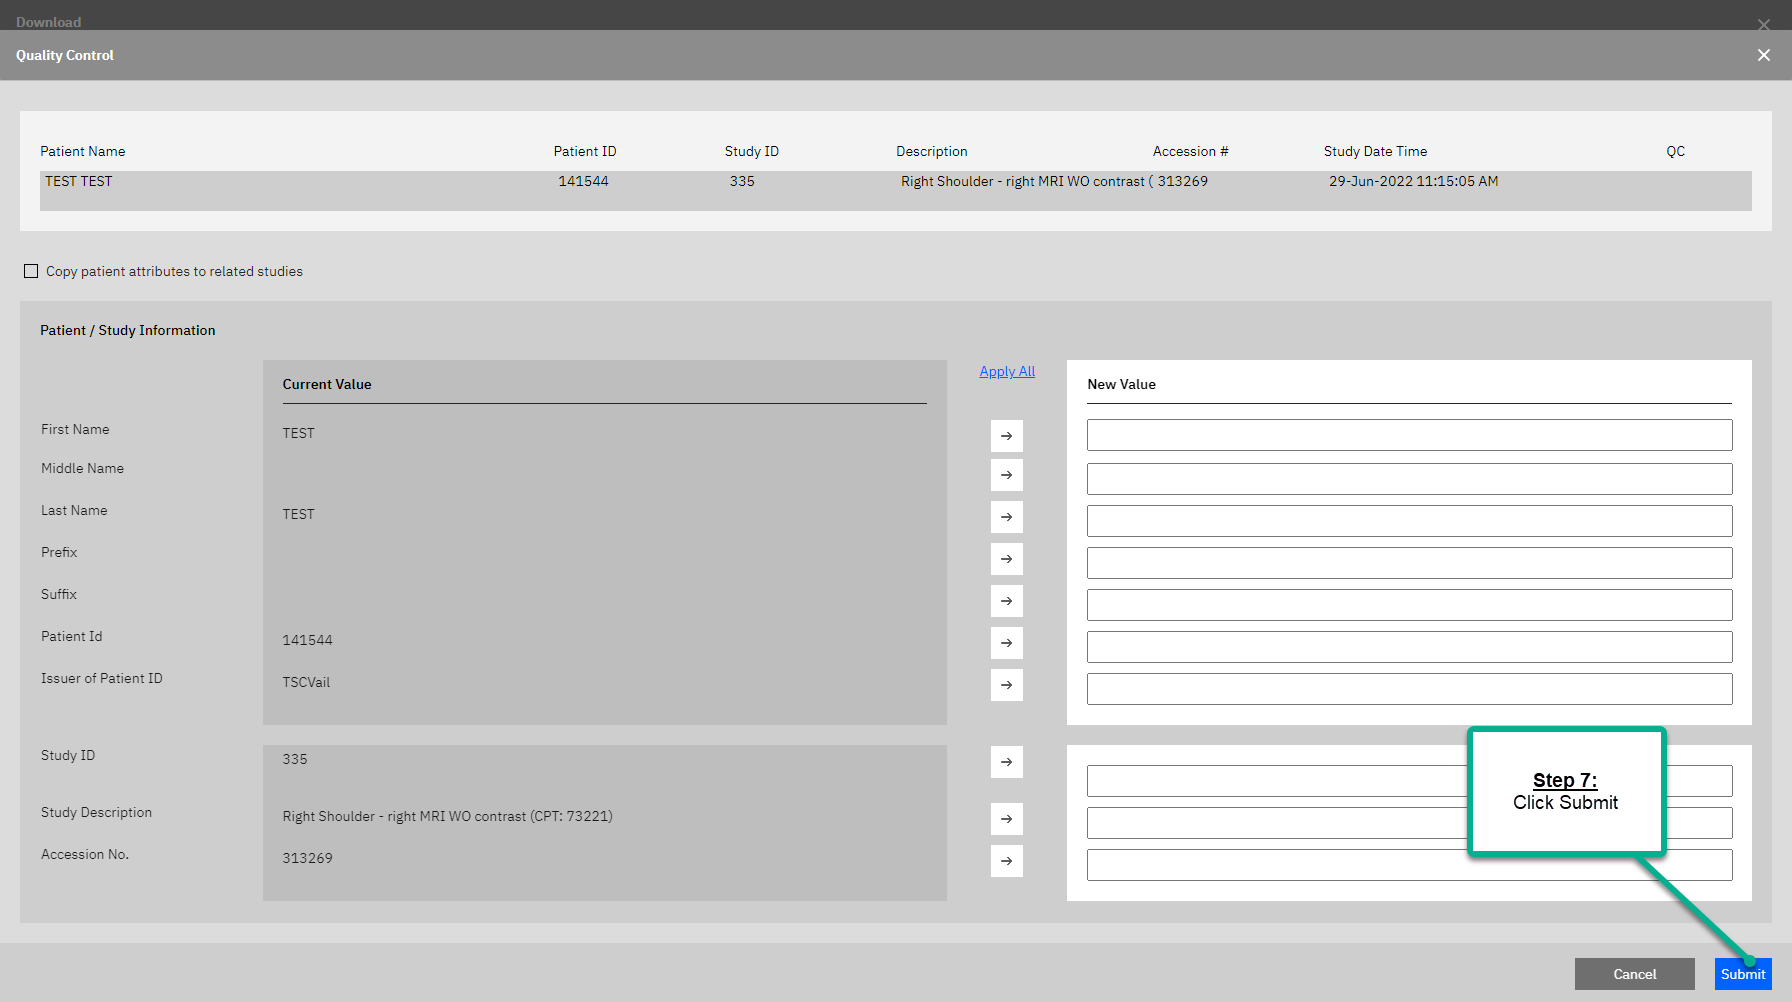Click the First Name new value field
Screen dimensions: 1792x1002
[1408, 435]
